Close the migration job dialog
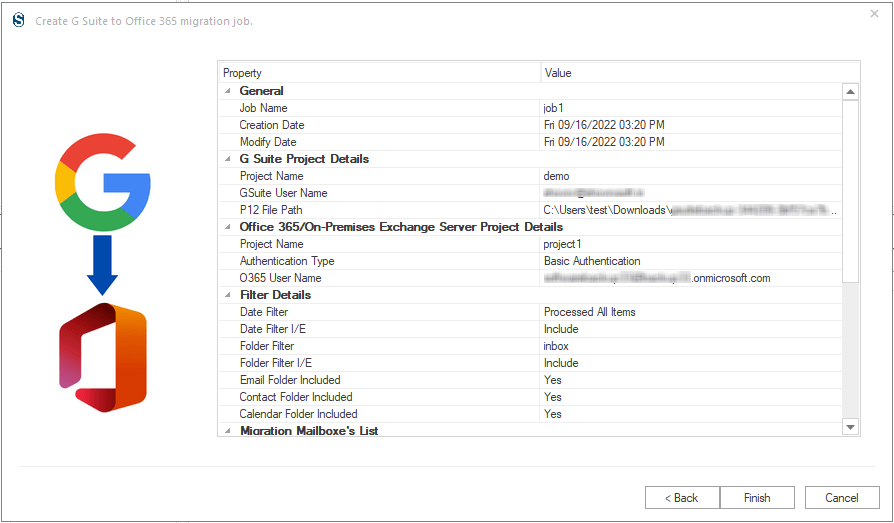The image size is (894, 523). tap(874, 14)
